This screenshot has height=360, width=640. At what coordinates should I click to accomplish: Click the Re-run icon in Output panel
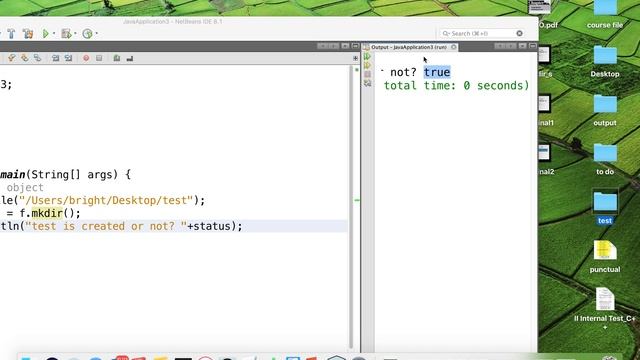point(367,56)
